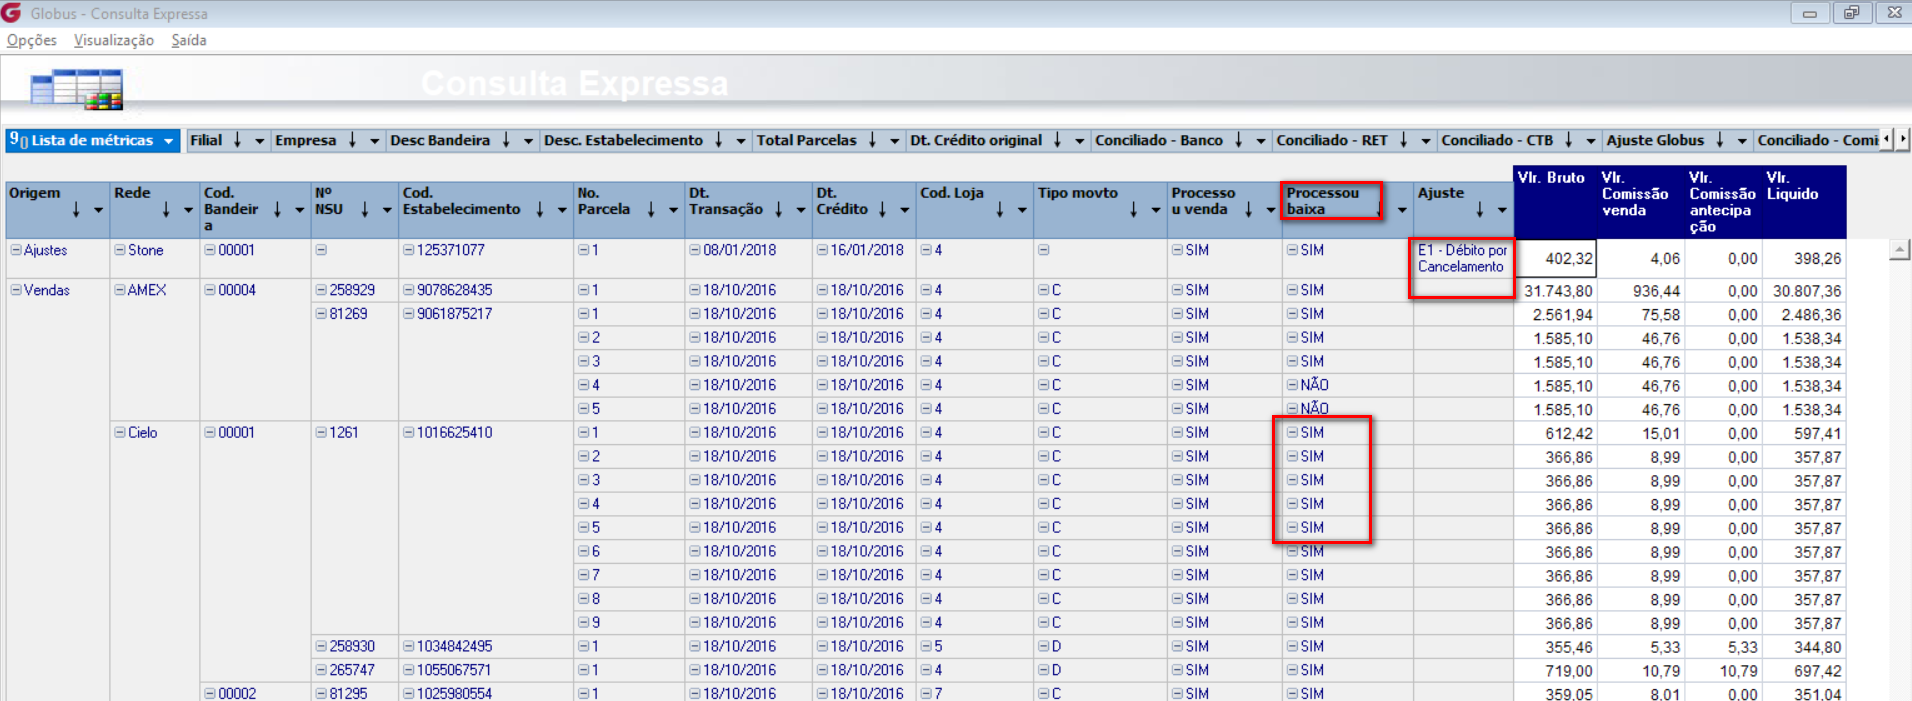The image size is (1912, 701).
Task: Click sort arrow in Processou venda header
Action: tap(1249, 210)
